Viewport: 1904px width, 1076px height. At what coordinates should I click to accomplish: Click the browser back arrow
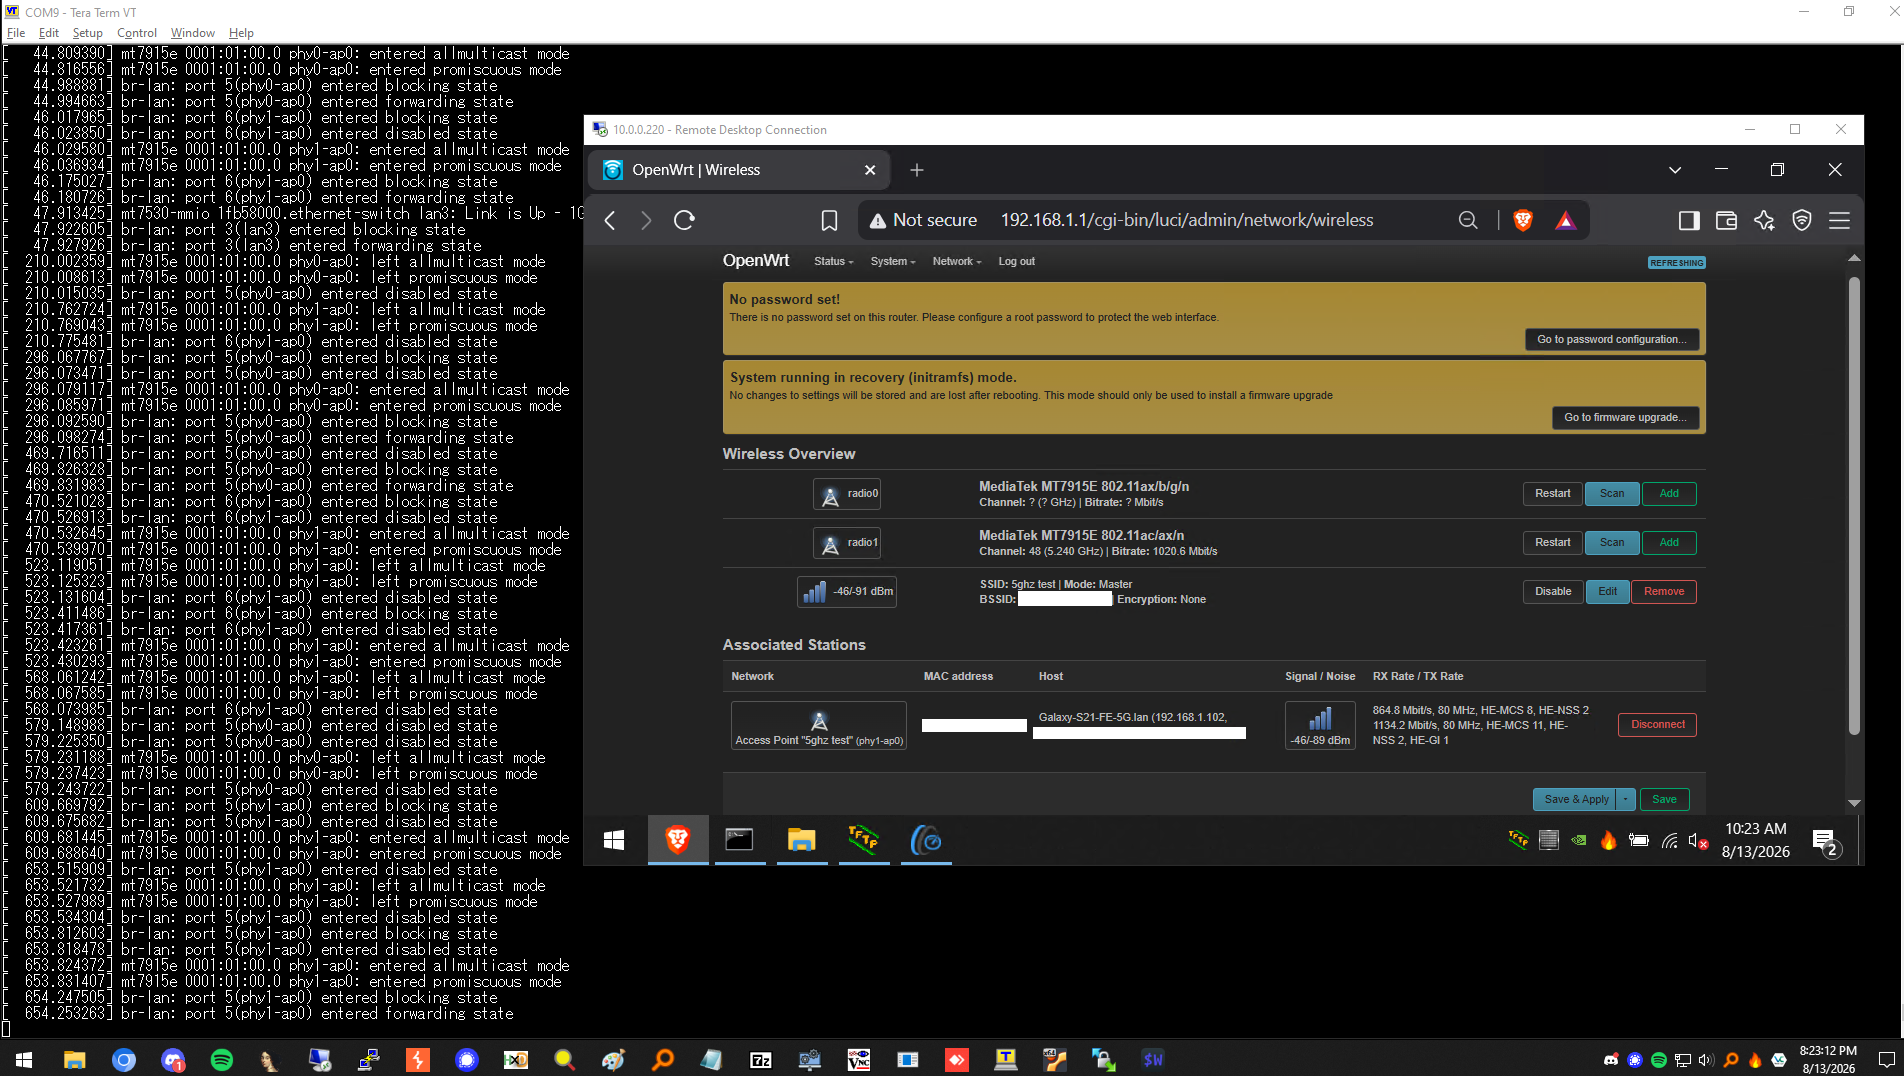[x=610, y=220]
